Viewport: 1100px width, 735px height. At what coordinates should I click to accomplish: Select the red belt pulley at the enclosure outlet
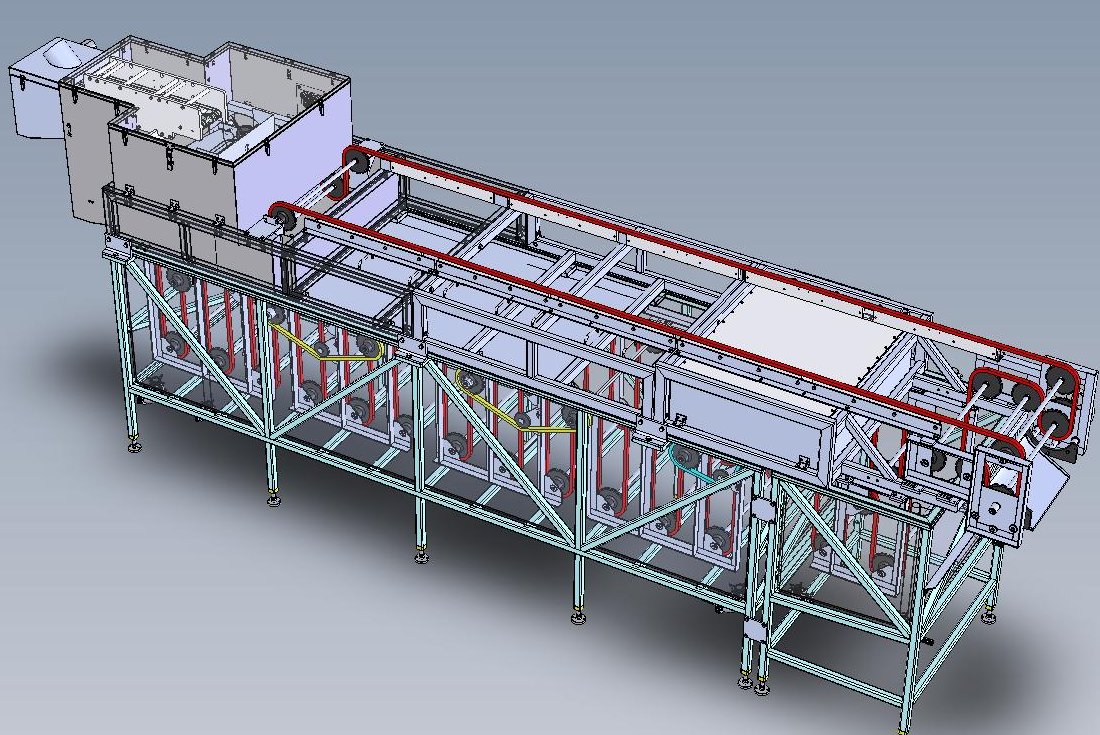281,220
